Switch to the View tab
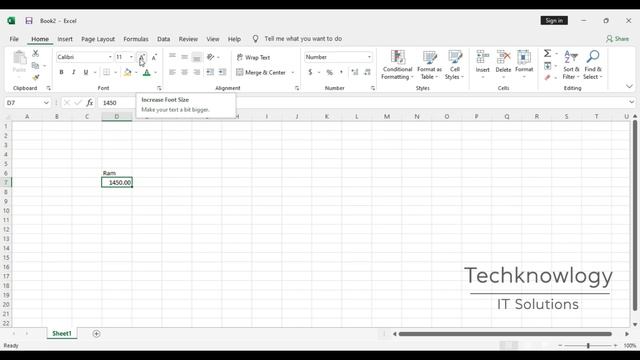The image size is (640, 360). click(x=213, y=39)
